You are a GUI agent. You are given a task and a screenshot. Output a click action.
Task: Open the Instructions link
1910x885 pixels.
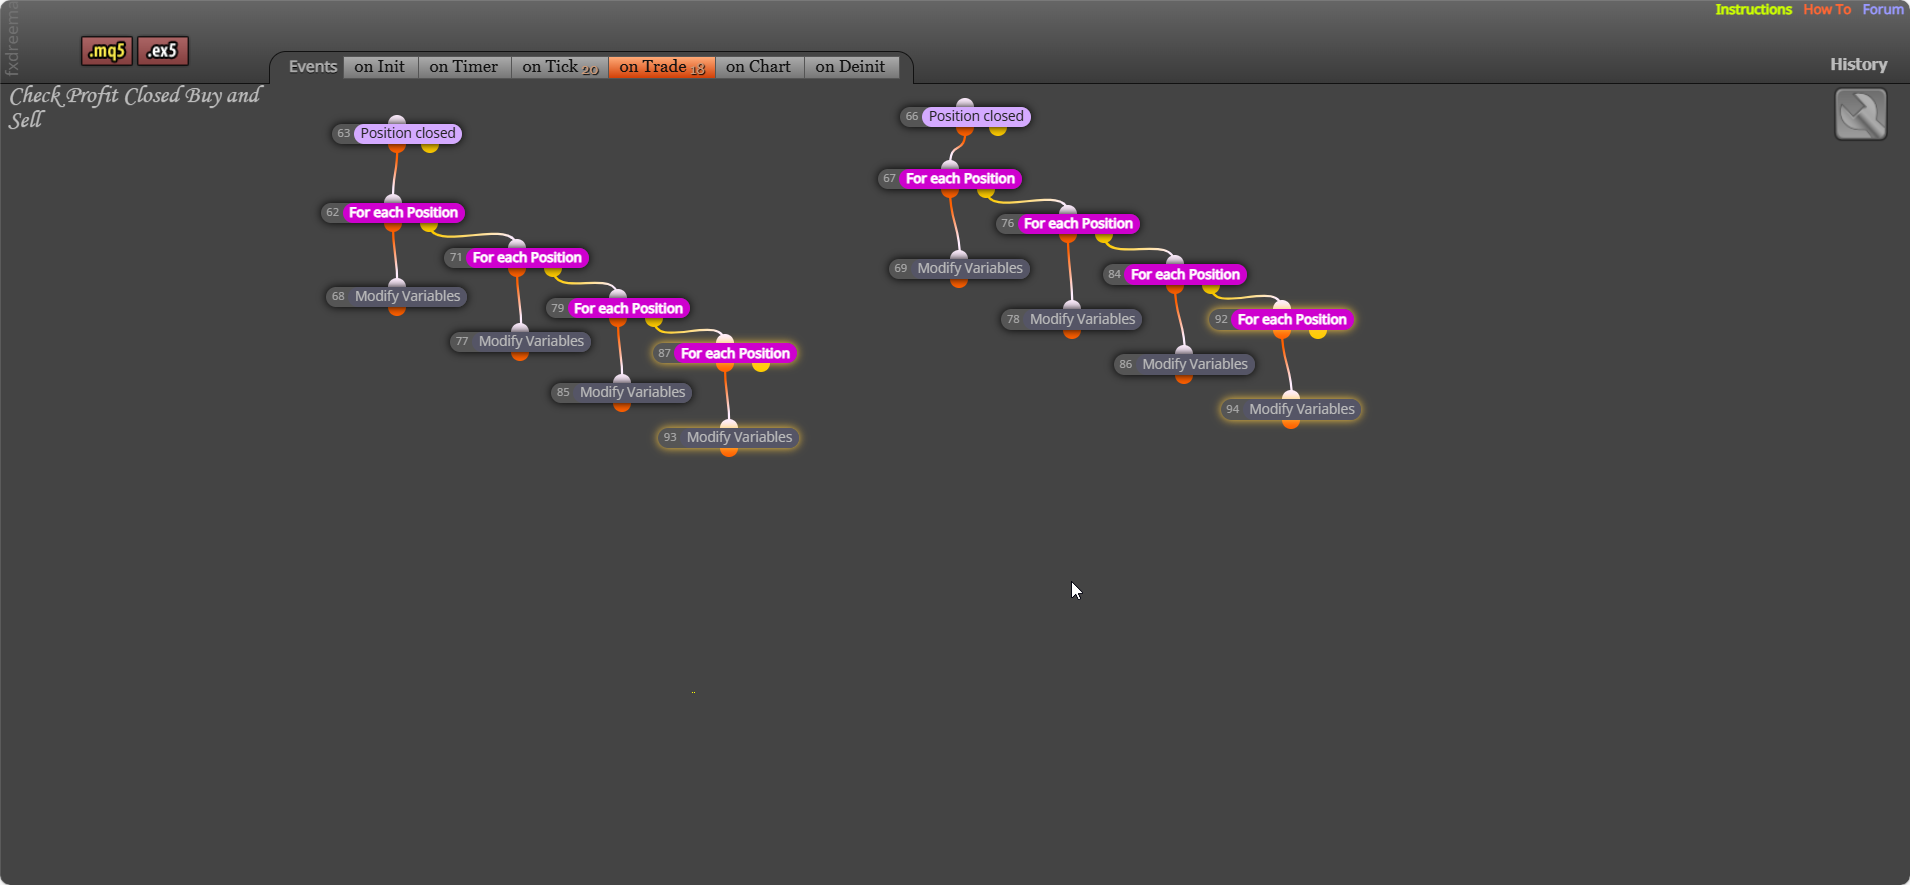coord(1754,9)
